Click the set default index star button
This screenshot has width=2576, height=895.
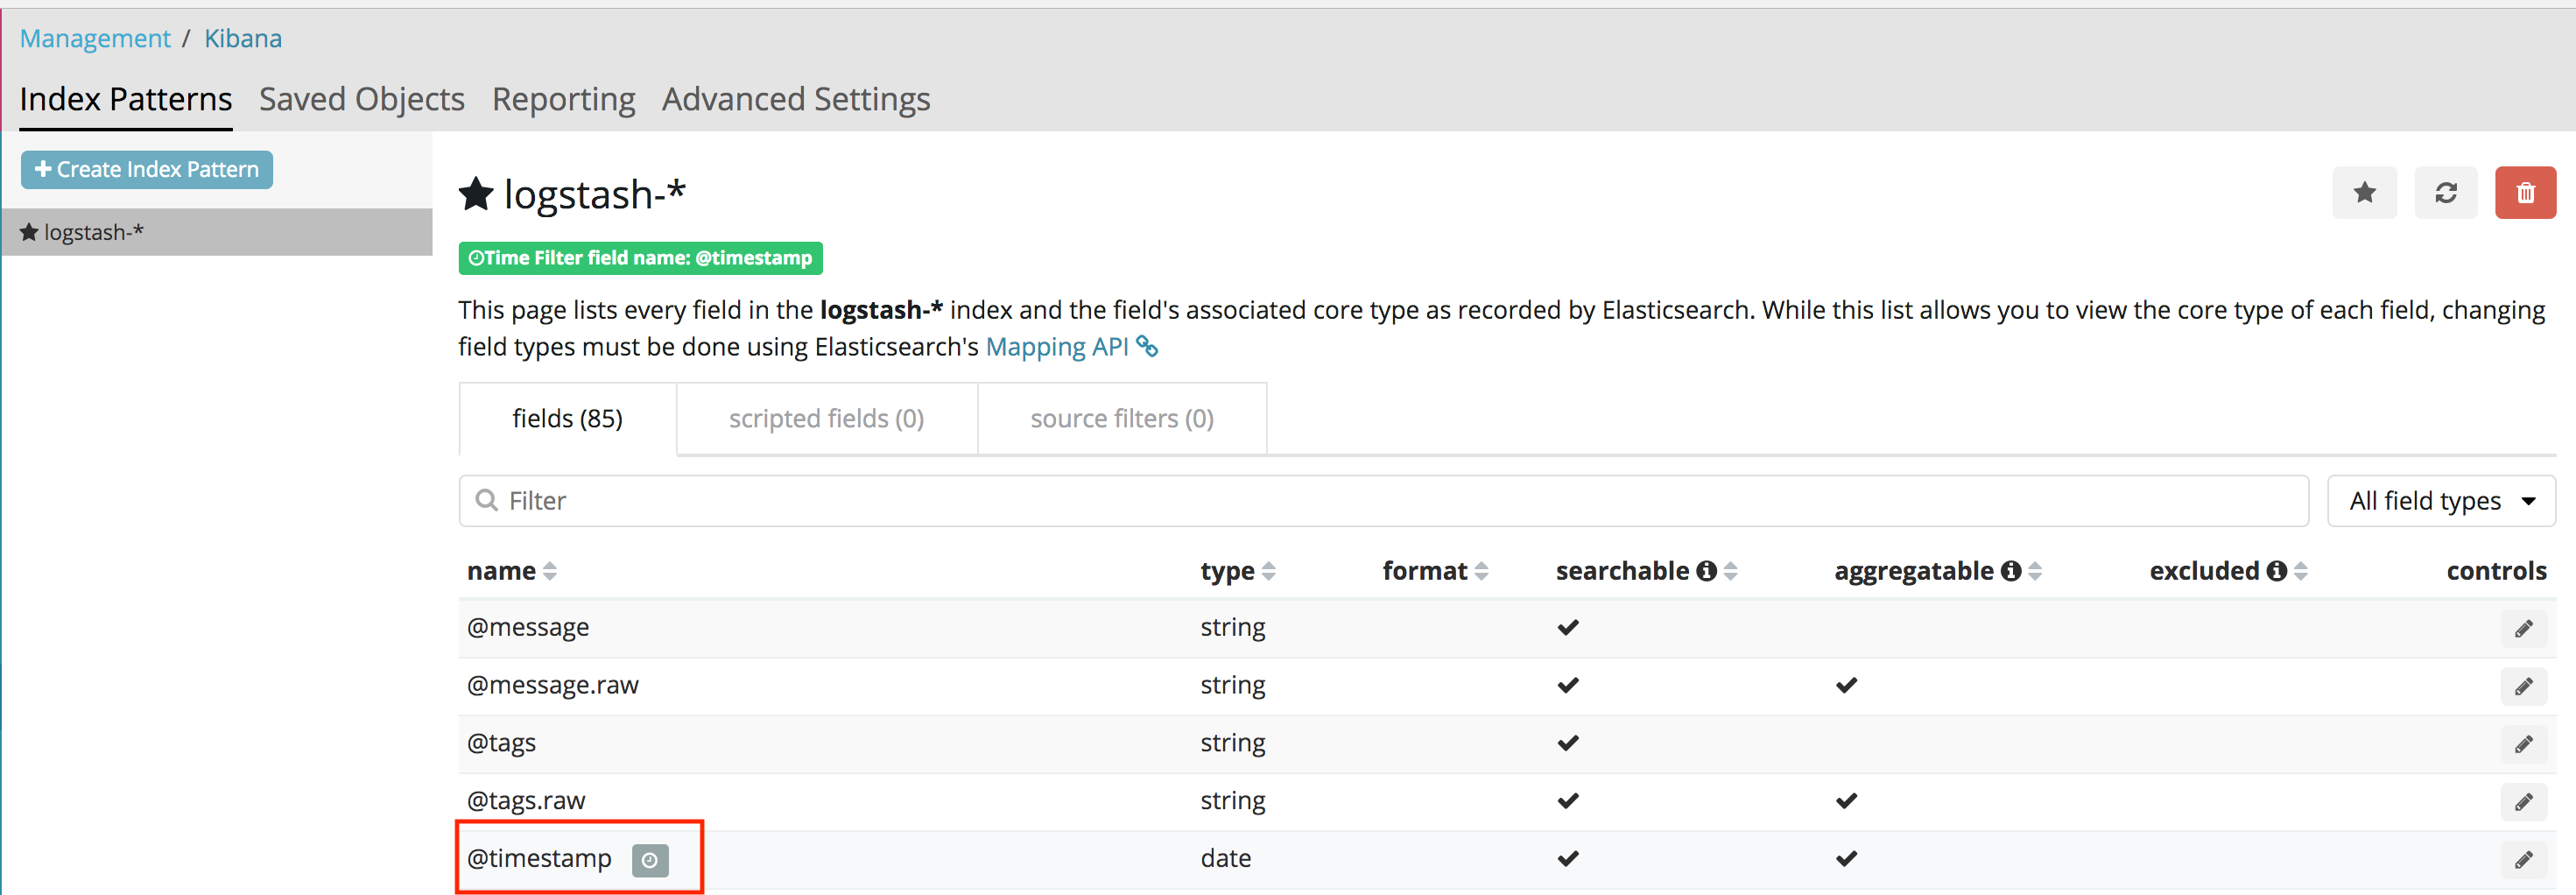(2363, 193)
